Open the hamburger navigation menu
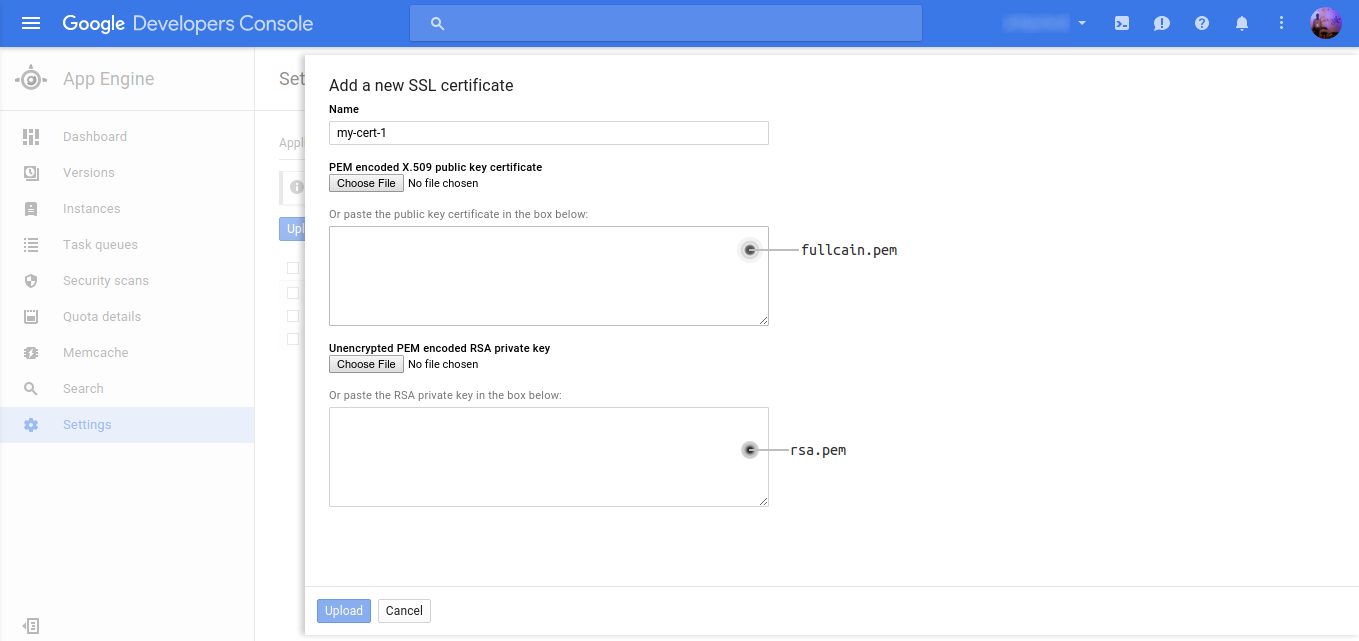 coord(31,23)
